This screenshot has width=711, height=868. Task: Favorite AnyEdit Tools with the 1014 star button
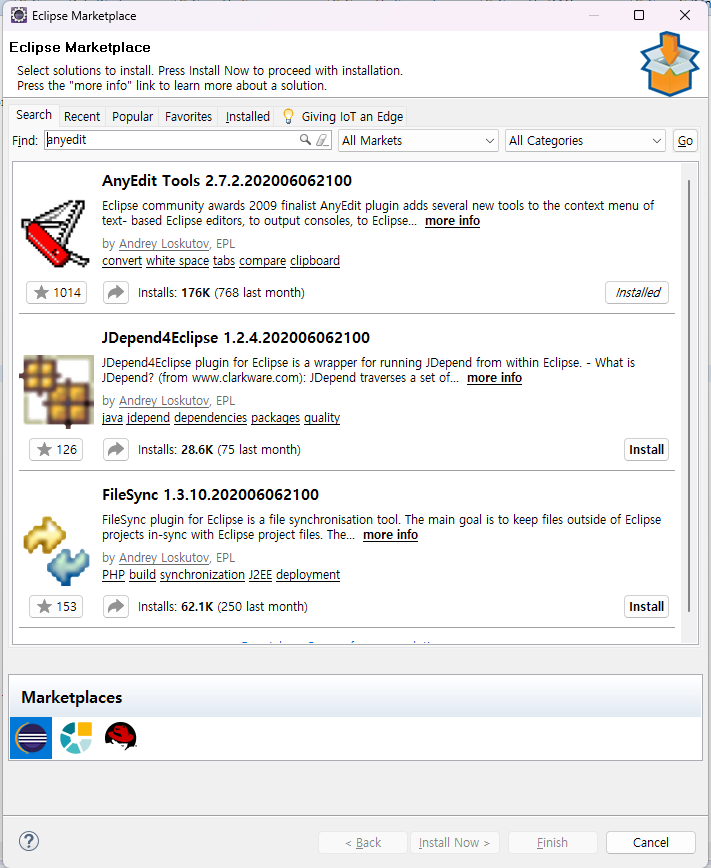56,292
